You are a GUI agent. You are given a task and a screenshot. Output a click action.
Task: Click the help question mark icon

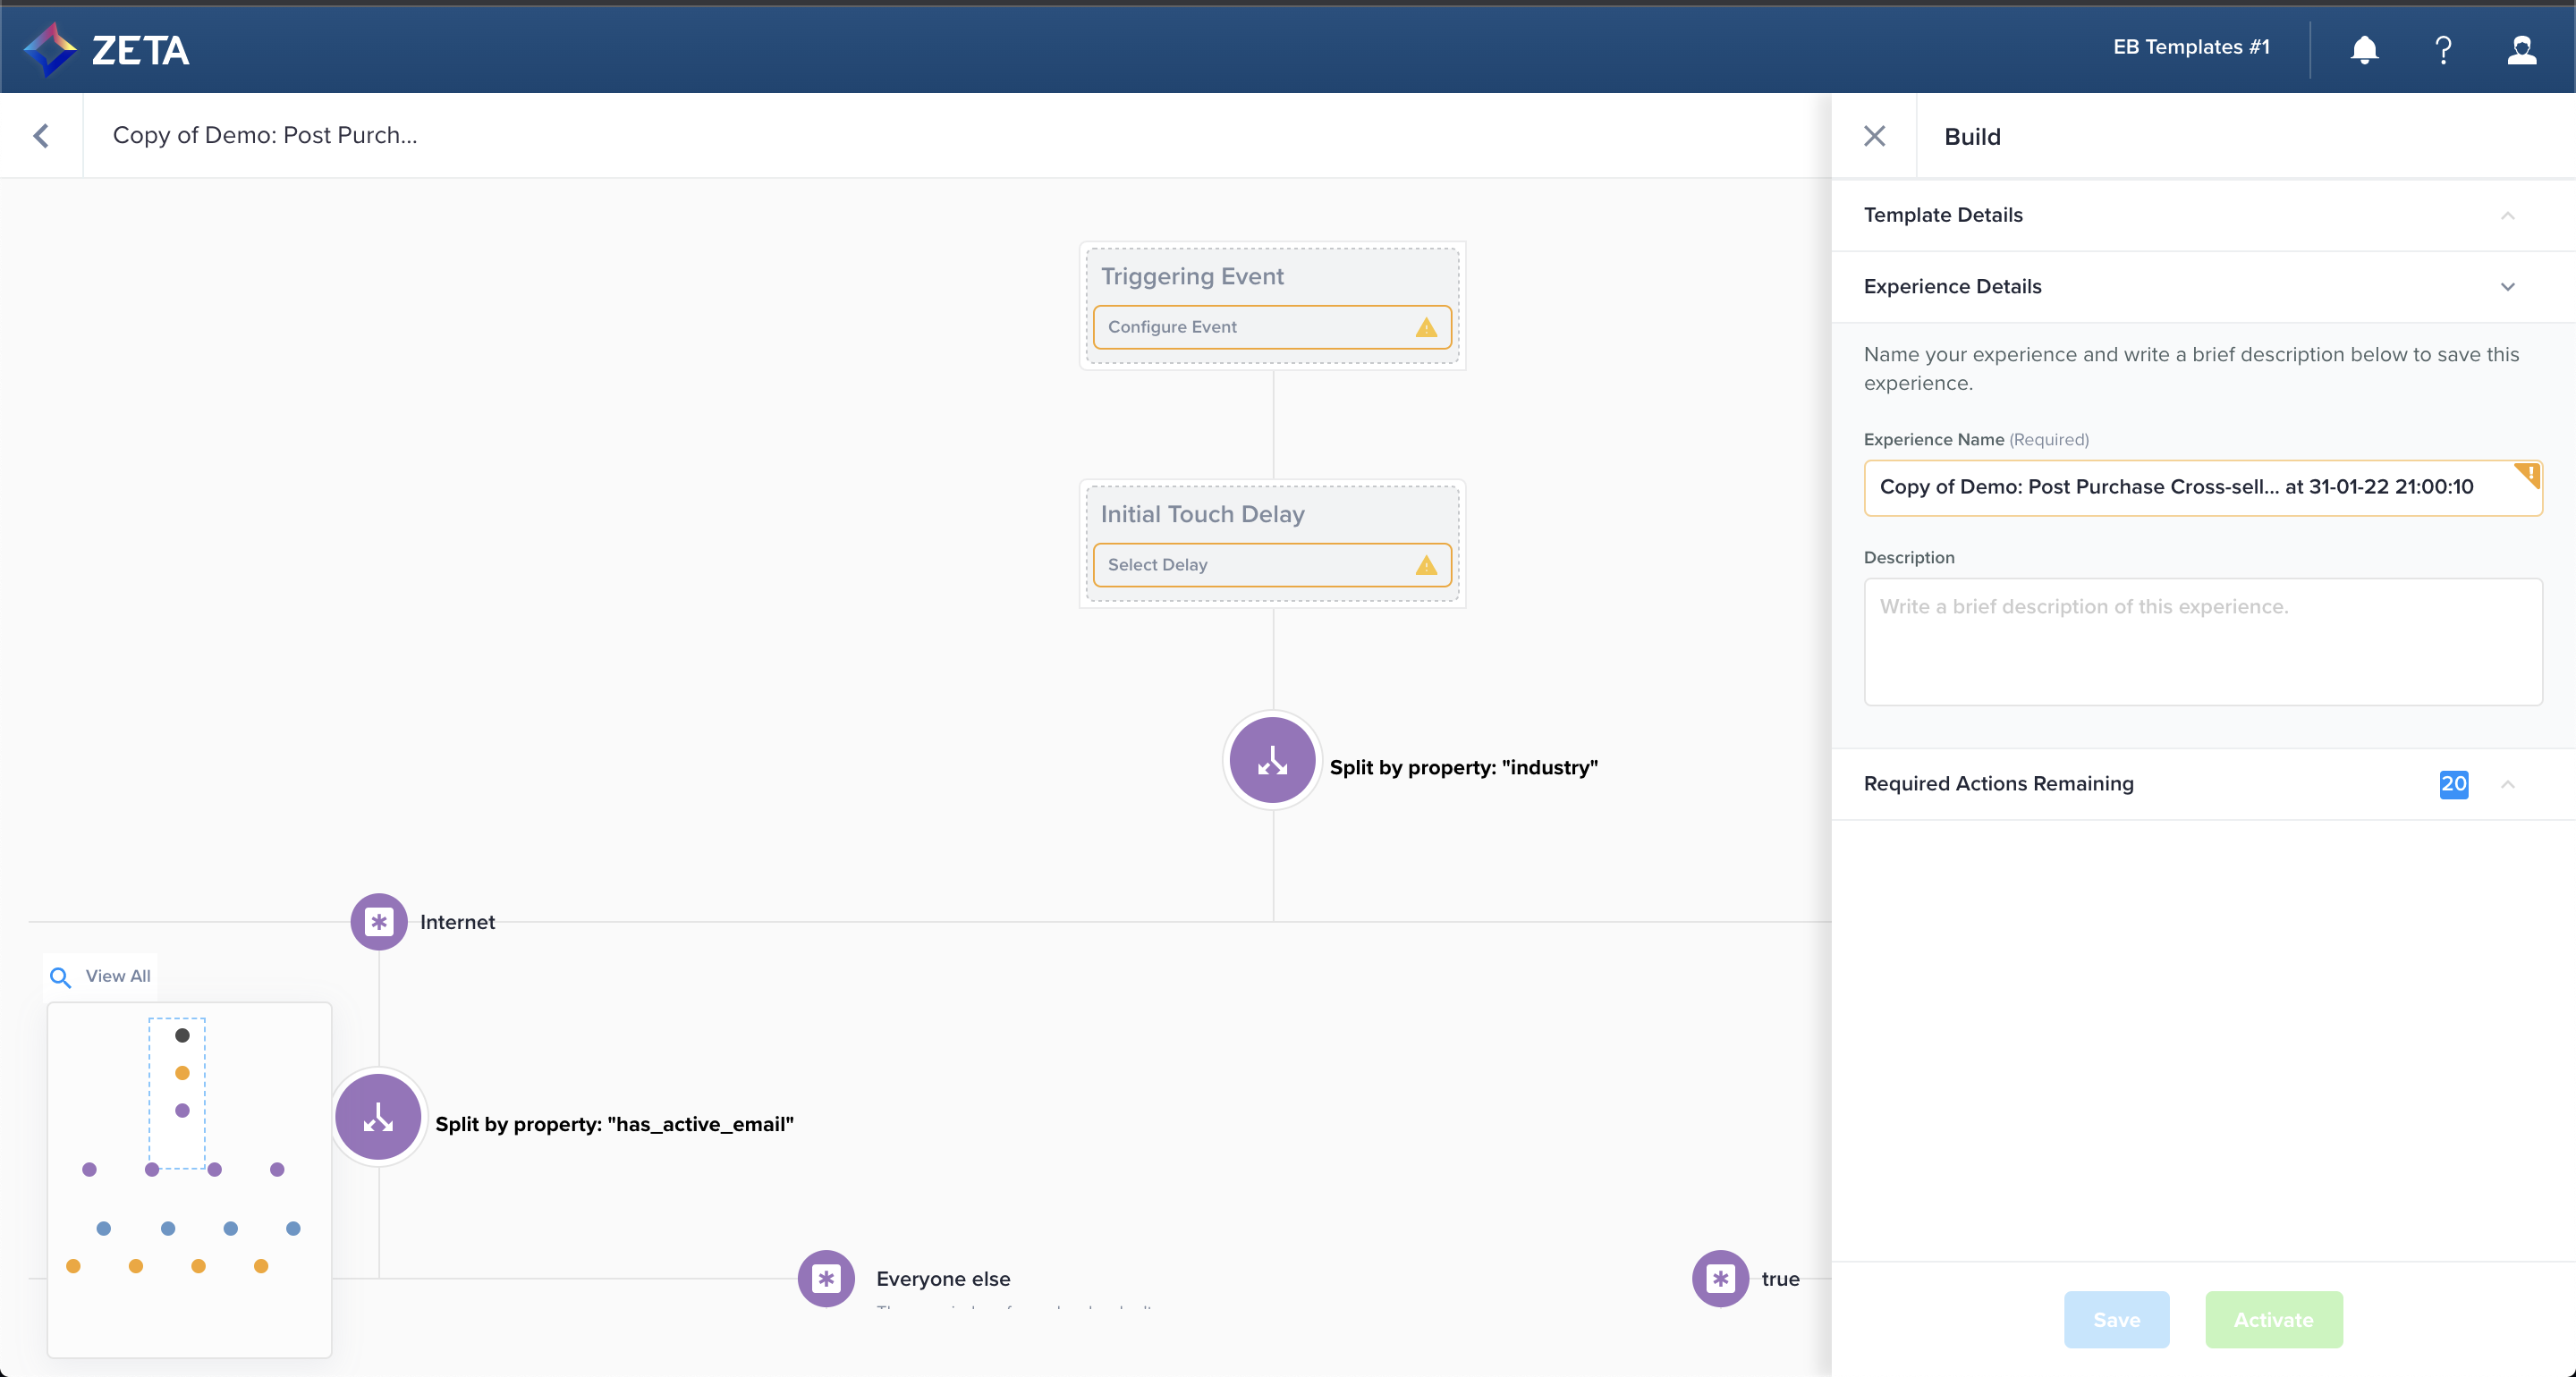(x=2443, y=49)
